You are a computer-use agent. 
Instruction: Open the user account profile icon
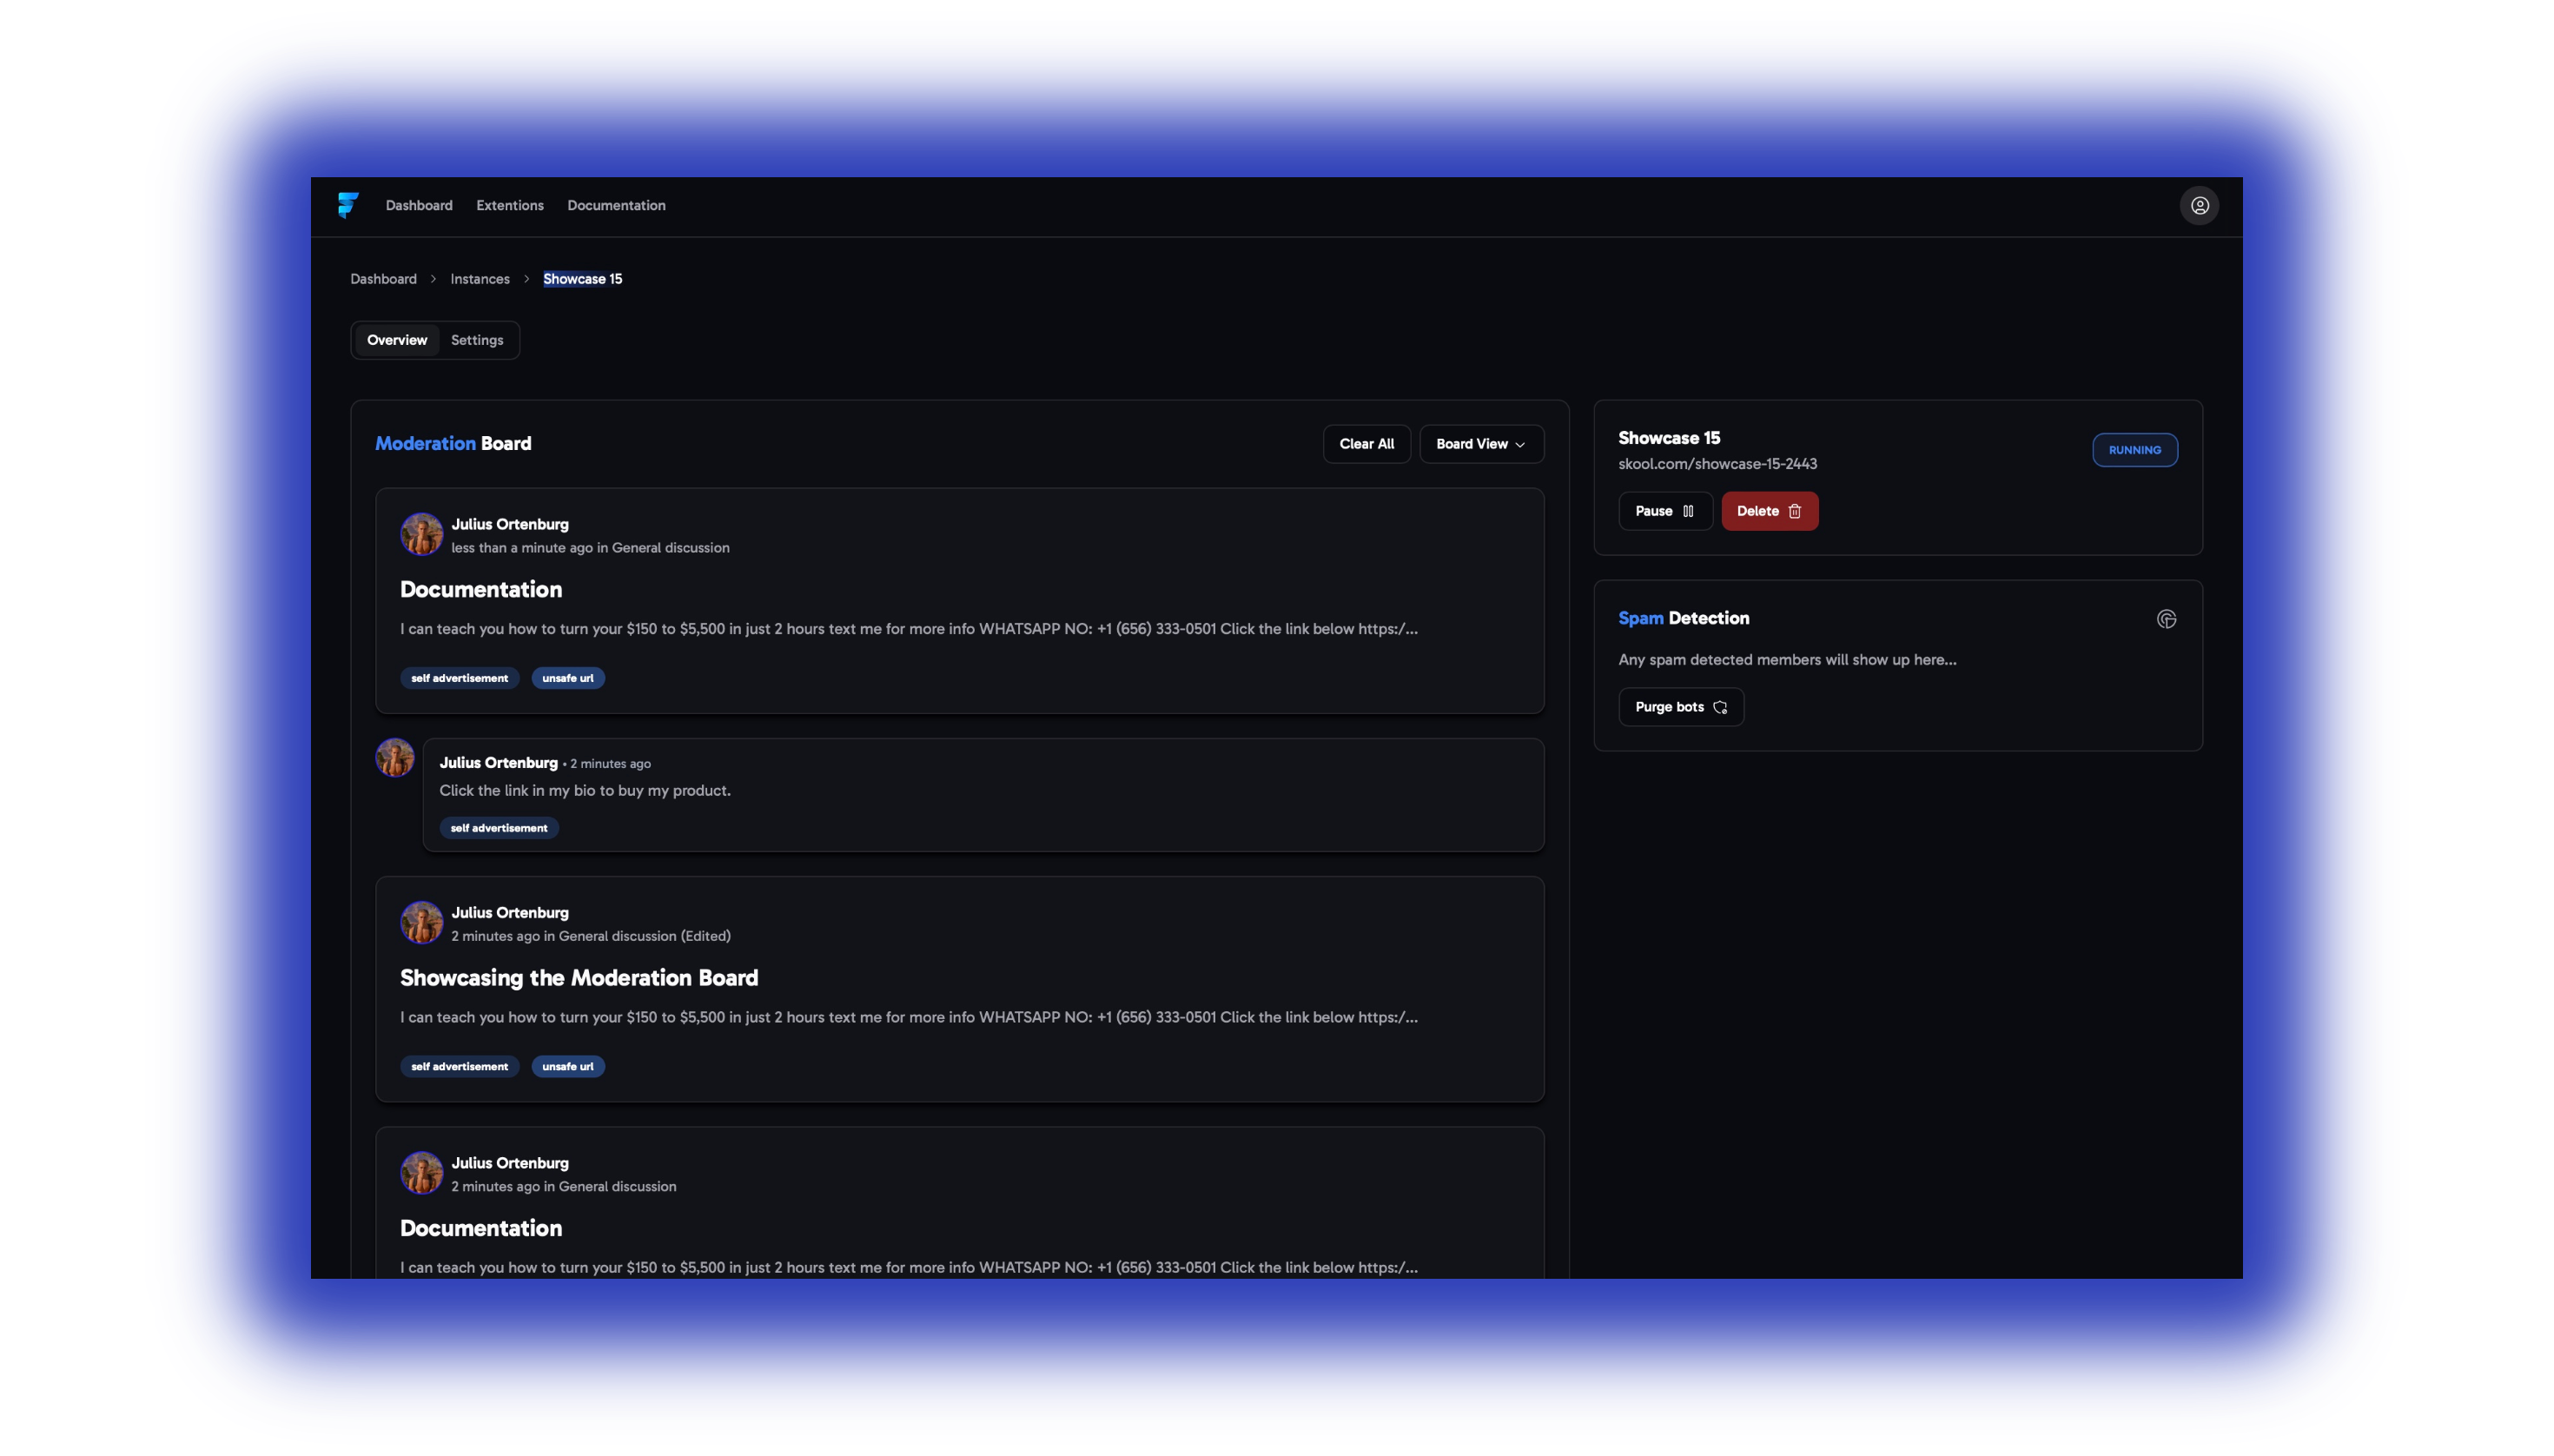click(2199, 206)
